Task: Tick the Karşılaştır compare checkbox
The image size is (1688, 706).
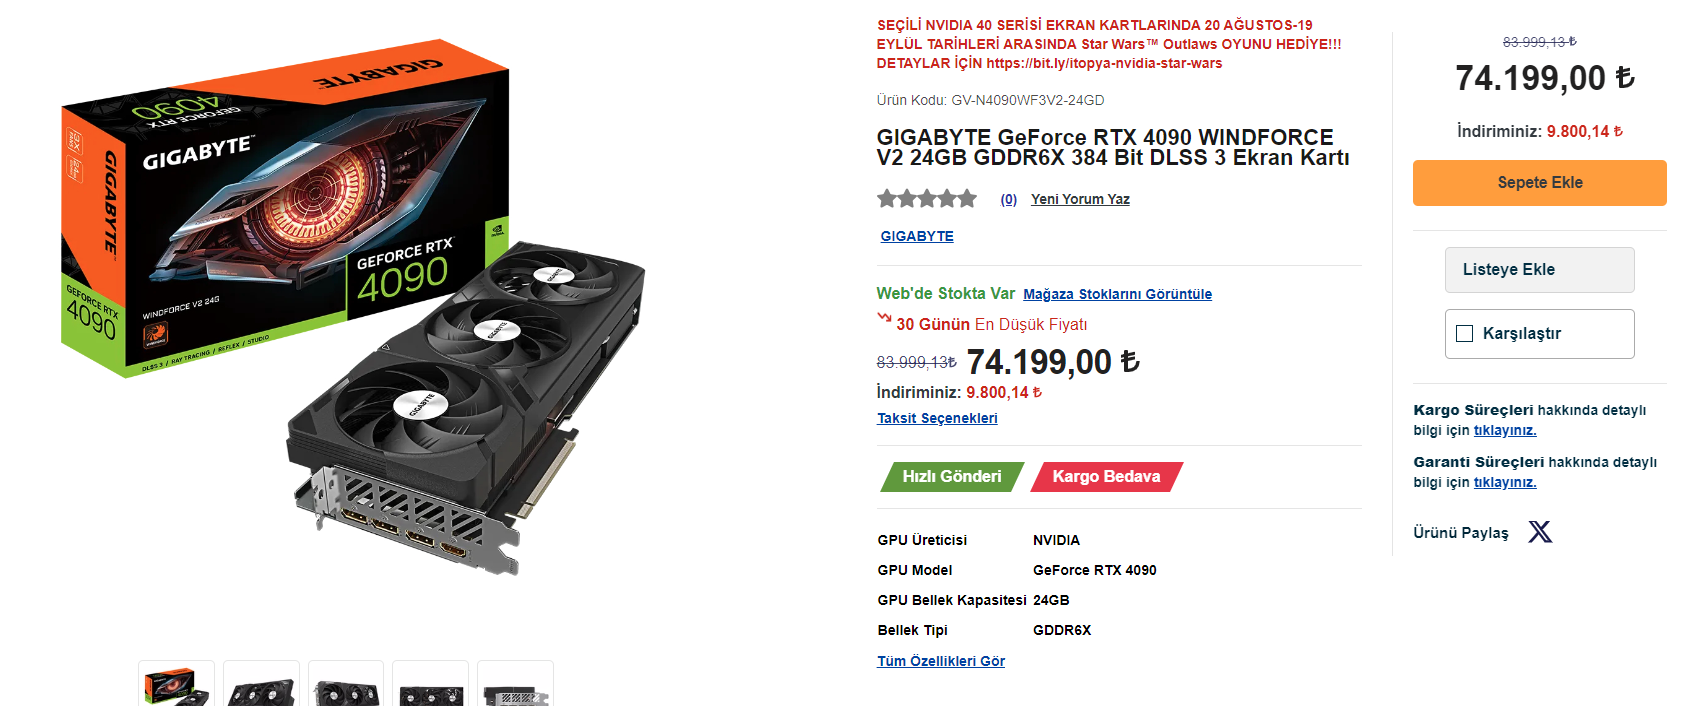Action: pyautogui.click(x=1465, y=334)
